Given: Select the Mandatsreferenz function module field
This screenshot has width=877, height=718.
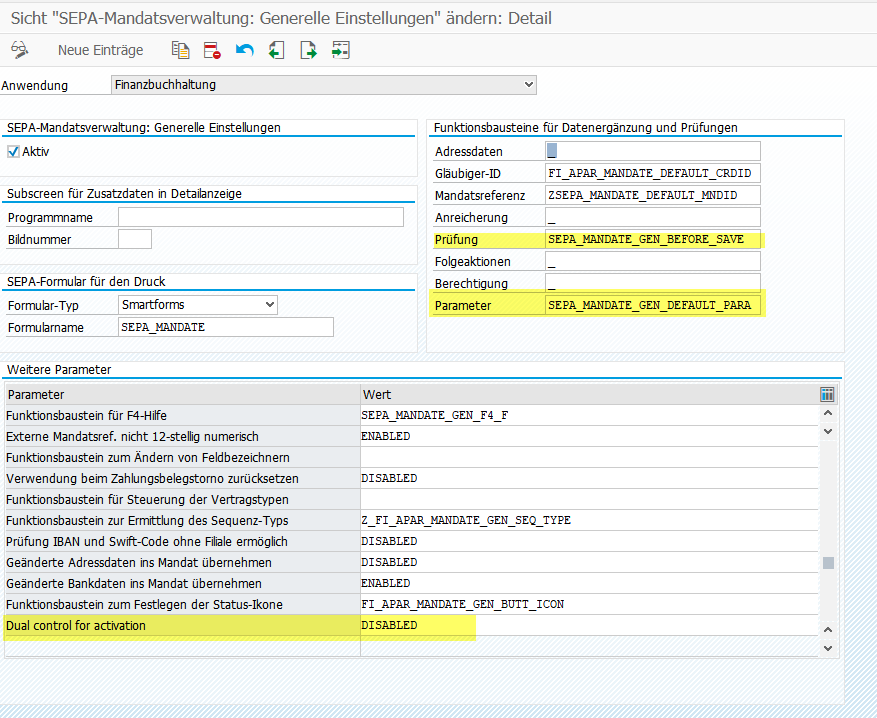Looking at the screenshot, I should 652,195.
